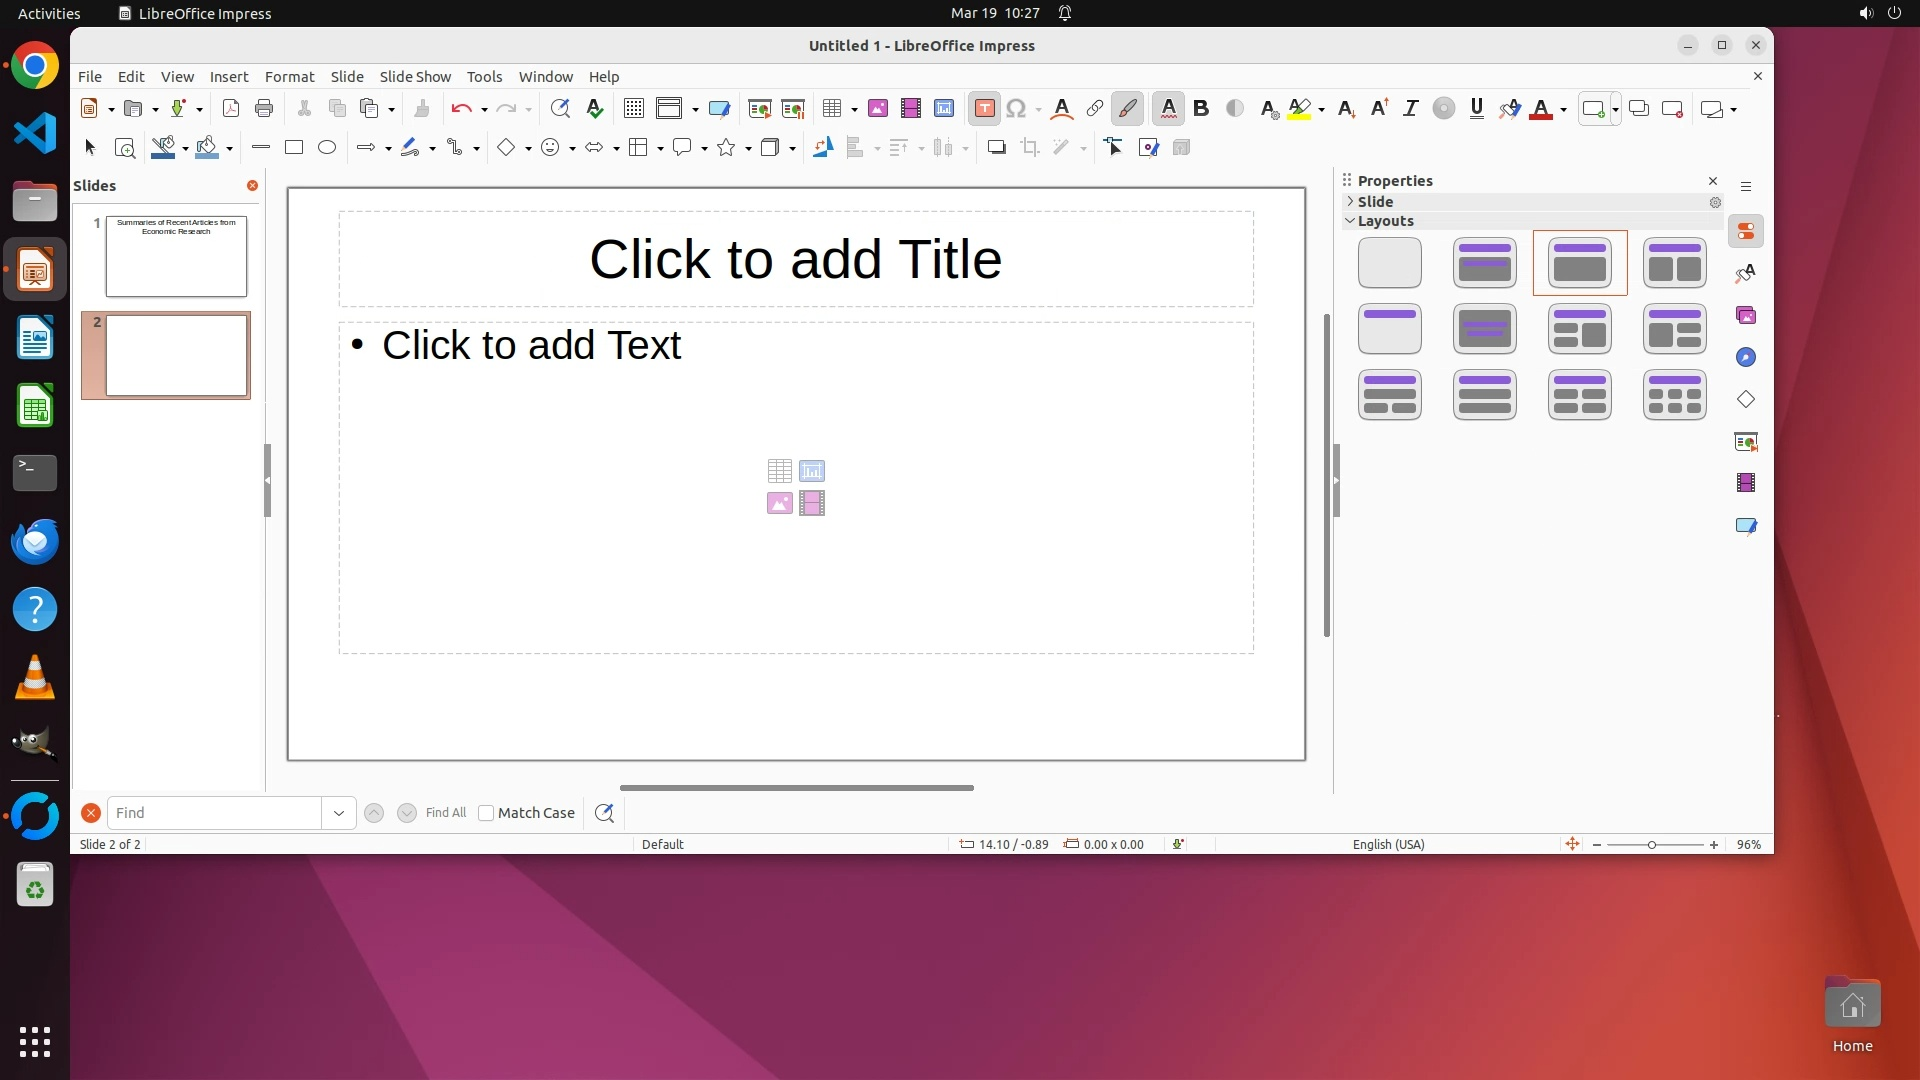The width and height of the screenshot is (1920, 1080).
Task: Click the Export as PDF icon
Action: pyautogui.click(x=231, y=109)
